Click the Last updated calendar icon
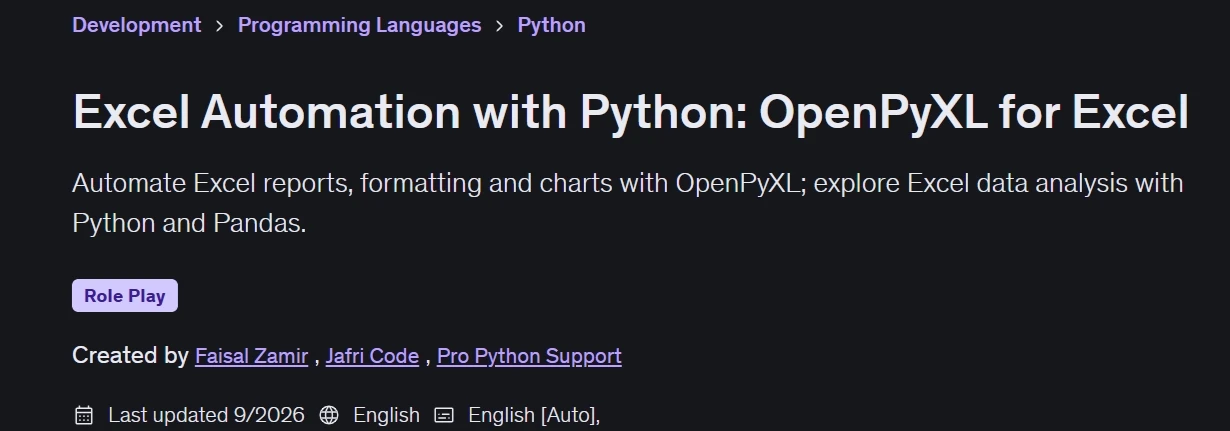This screenshot has height=431, width=1230. coord(84,415)
